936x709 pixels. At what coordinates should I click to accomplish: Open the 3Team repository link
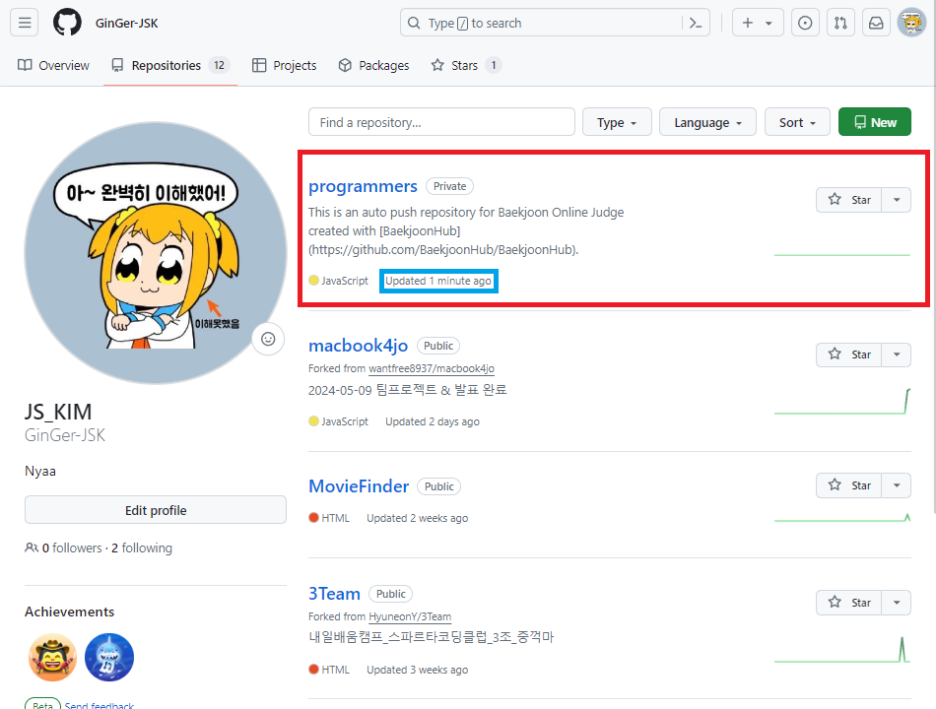[334, 594]
